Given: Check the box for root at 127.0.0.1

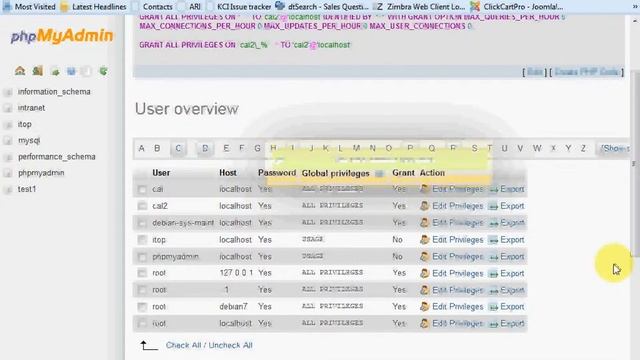Looking at the screenshot, I should 142,273.
